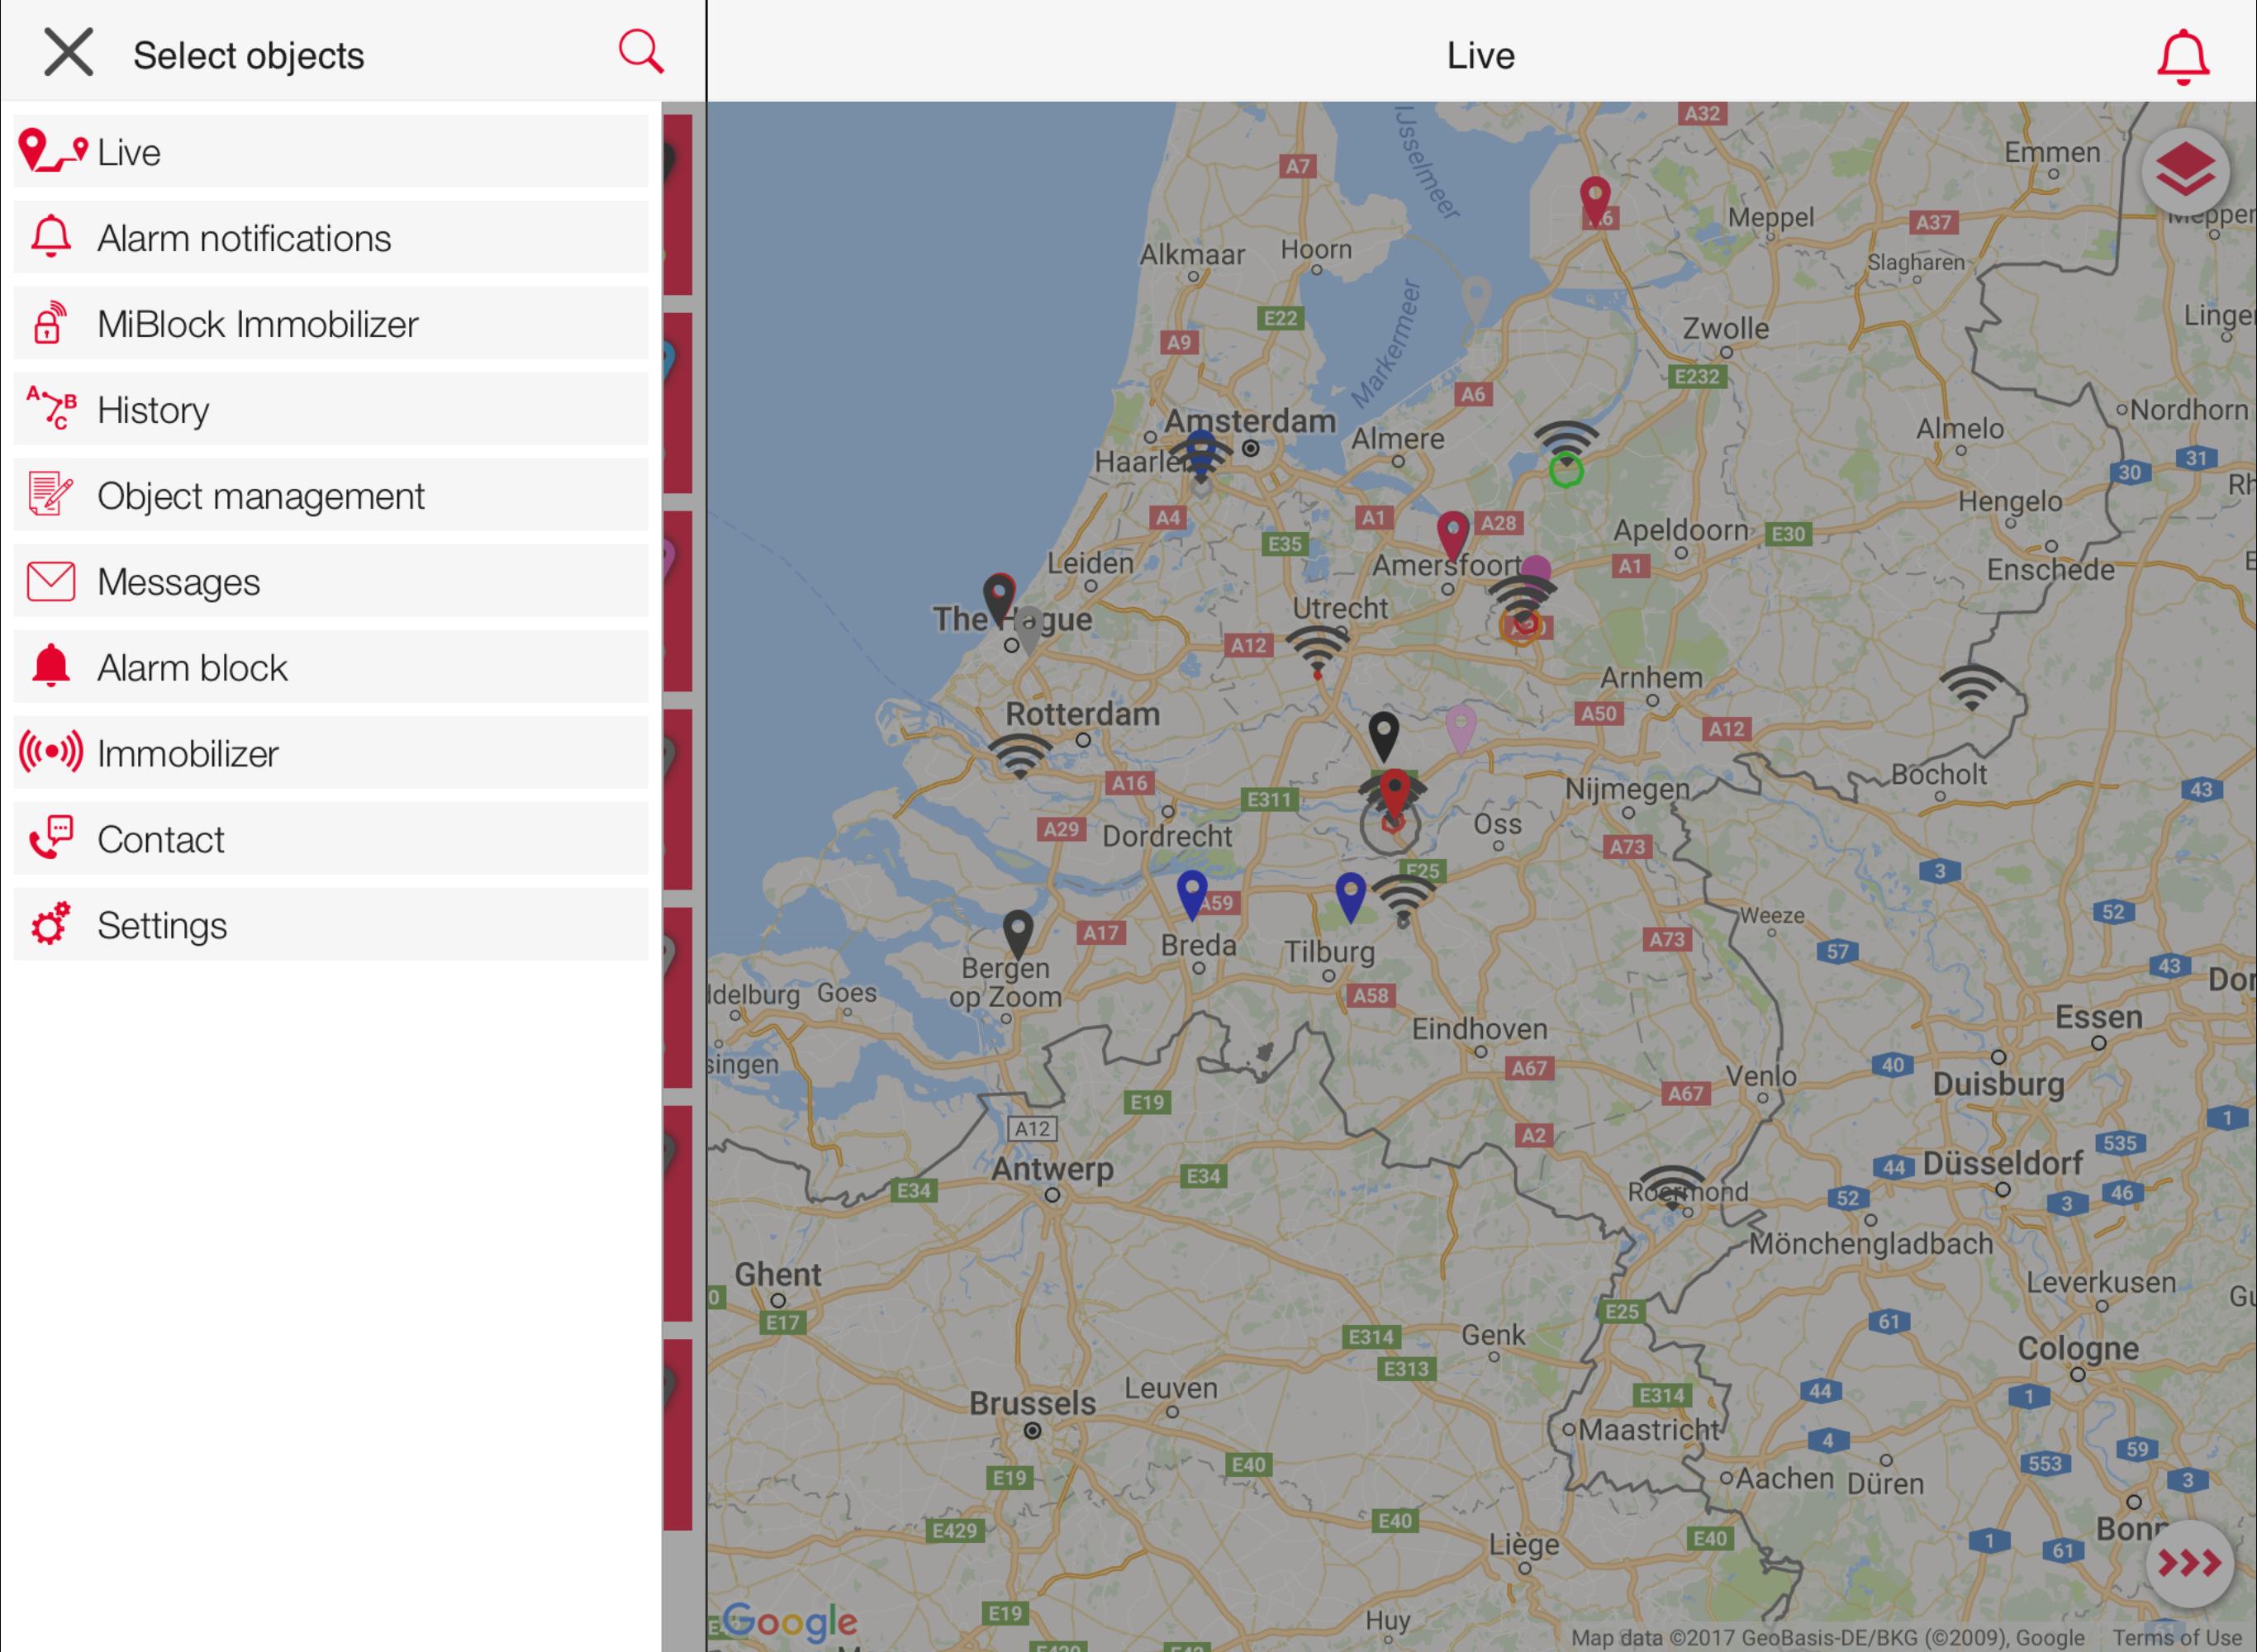Viewport: 2257px width, 1652px height.
Task: Click the Live title above the map
Action: pyautogui.click(x=1480, y=55)
